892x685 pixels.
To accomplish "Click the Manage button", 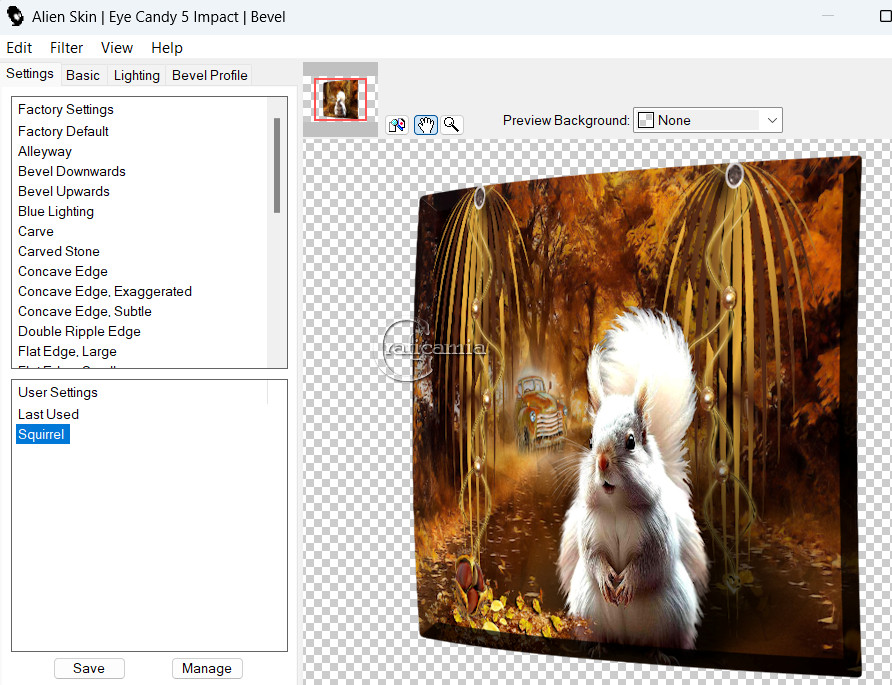I will 207,669.
